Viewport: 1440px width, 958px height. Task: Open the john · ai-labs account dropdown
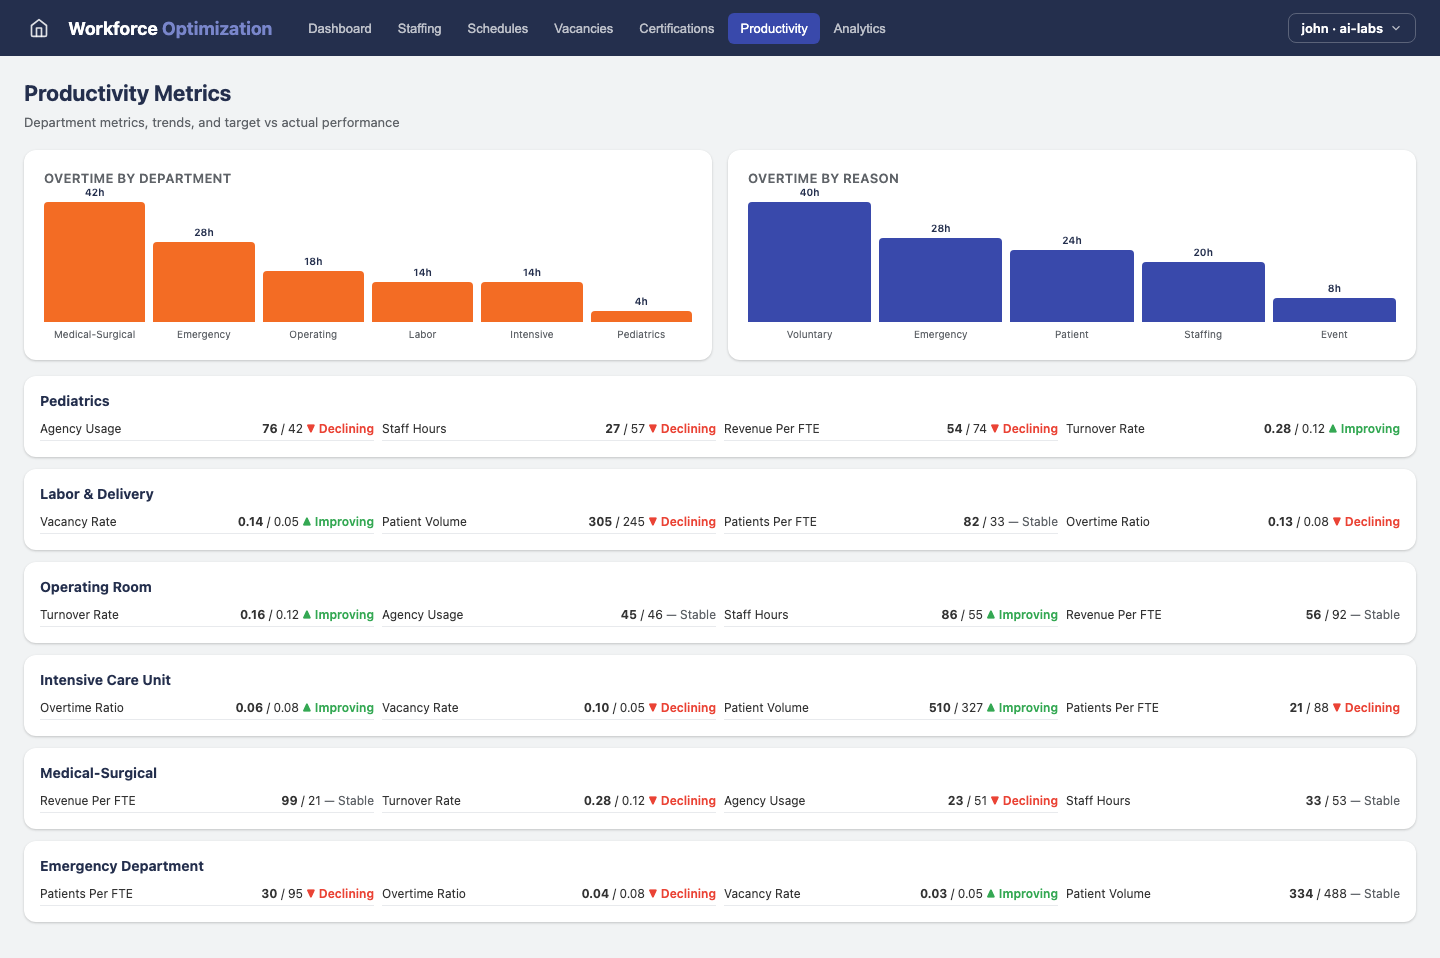(x=1351, y=28)
